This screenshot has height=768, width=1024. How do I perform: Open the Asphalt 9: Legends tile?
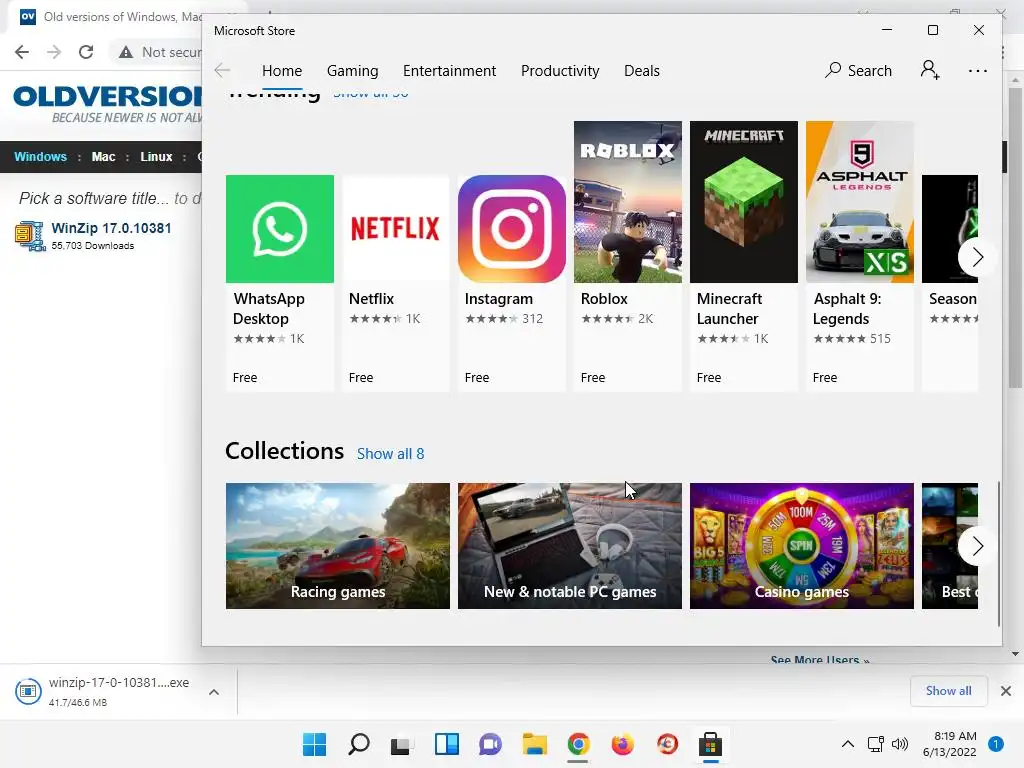click(859, 256)
